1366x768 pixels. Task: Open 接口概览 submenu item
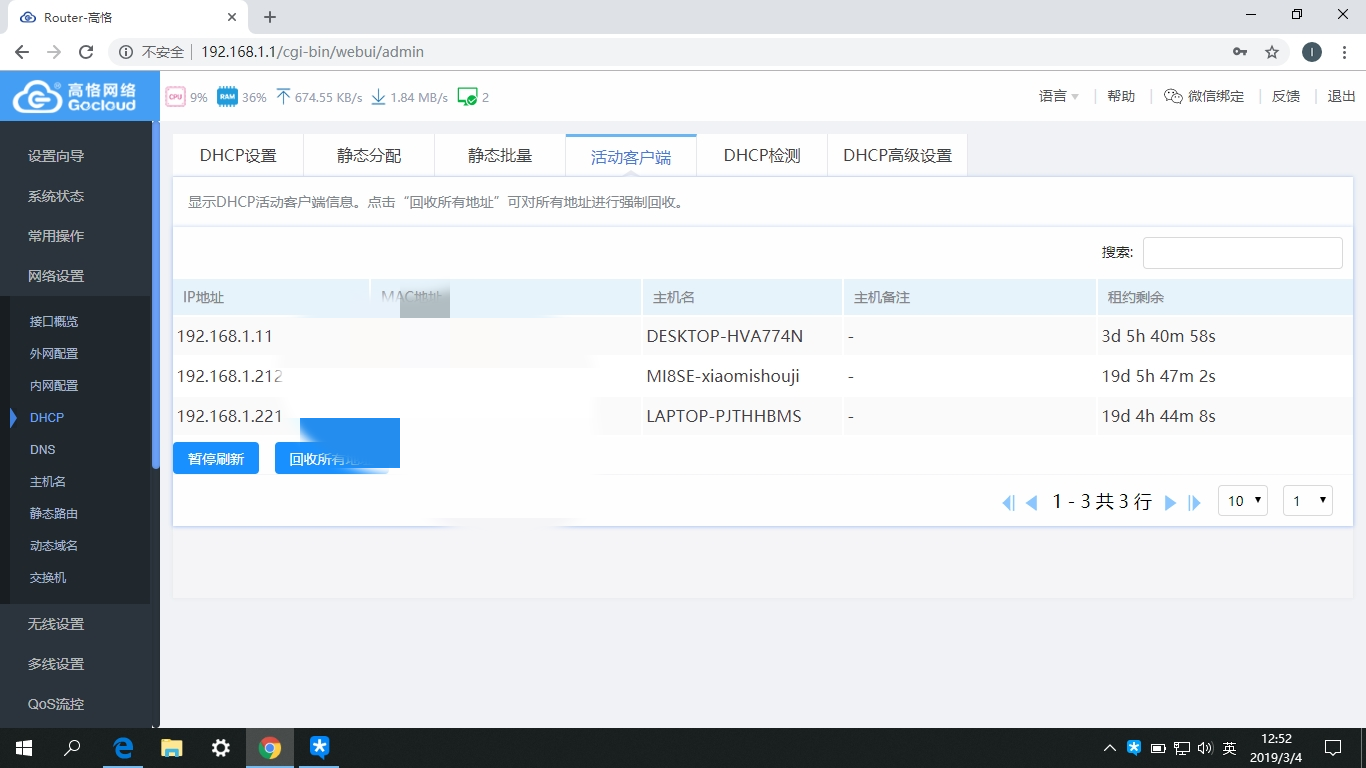point(54,321)
